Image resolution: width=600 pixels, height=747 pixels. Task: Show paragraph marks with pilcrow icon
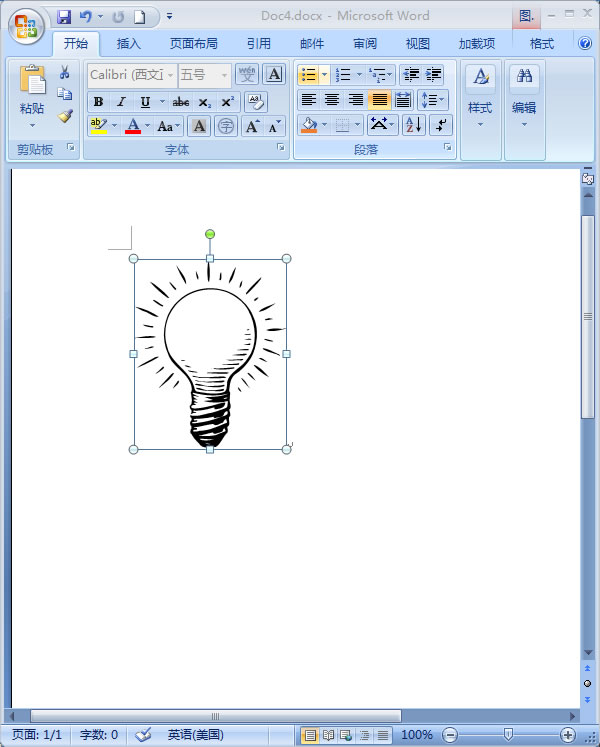pyautogui.click(x=441, y=125)
